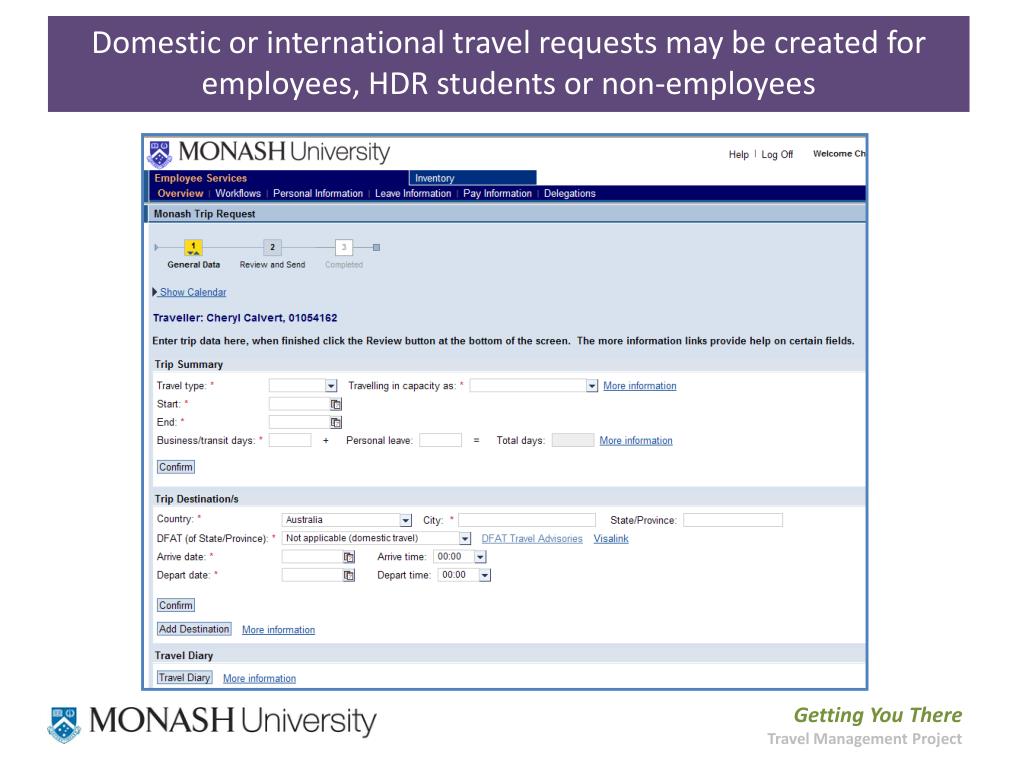This screenshot has width=1024, height=768.
Task: Open the Arrive time dropdown
Action: pos(481,557)
